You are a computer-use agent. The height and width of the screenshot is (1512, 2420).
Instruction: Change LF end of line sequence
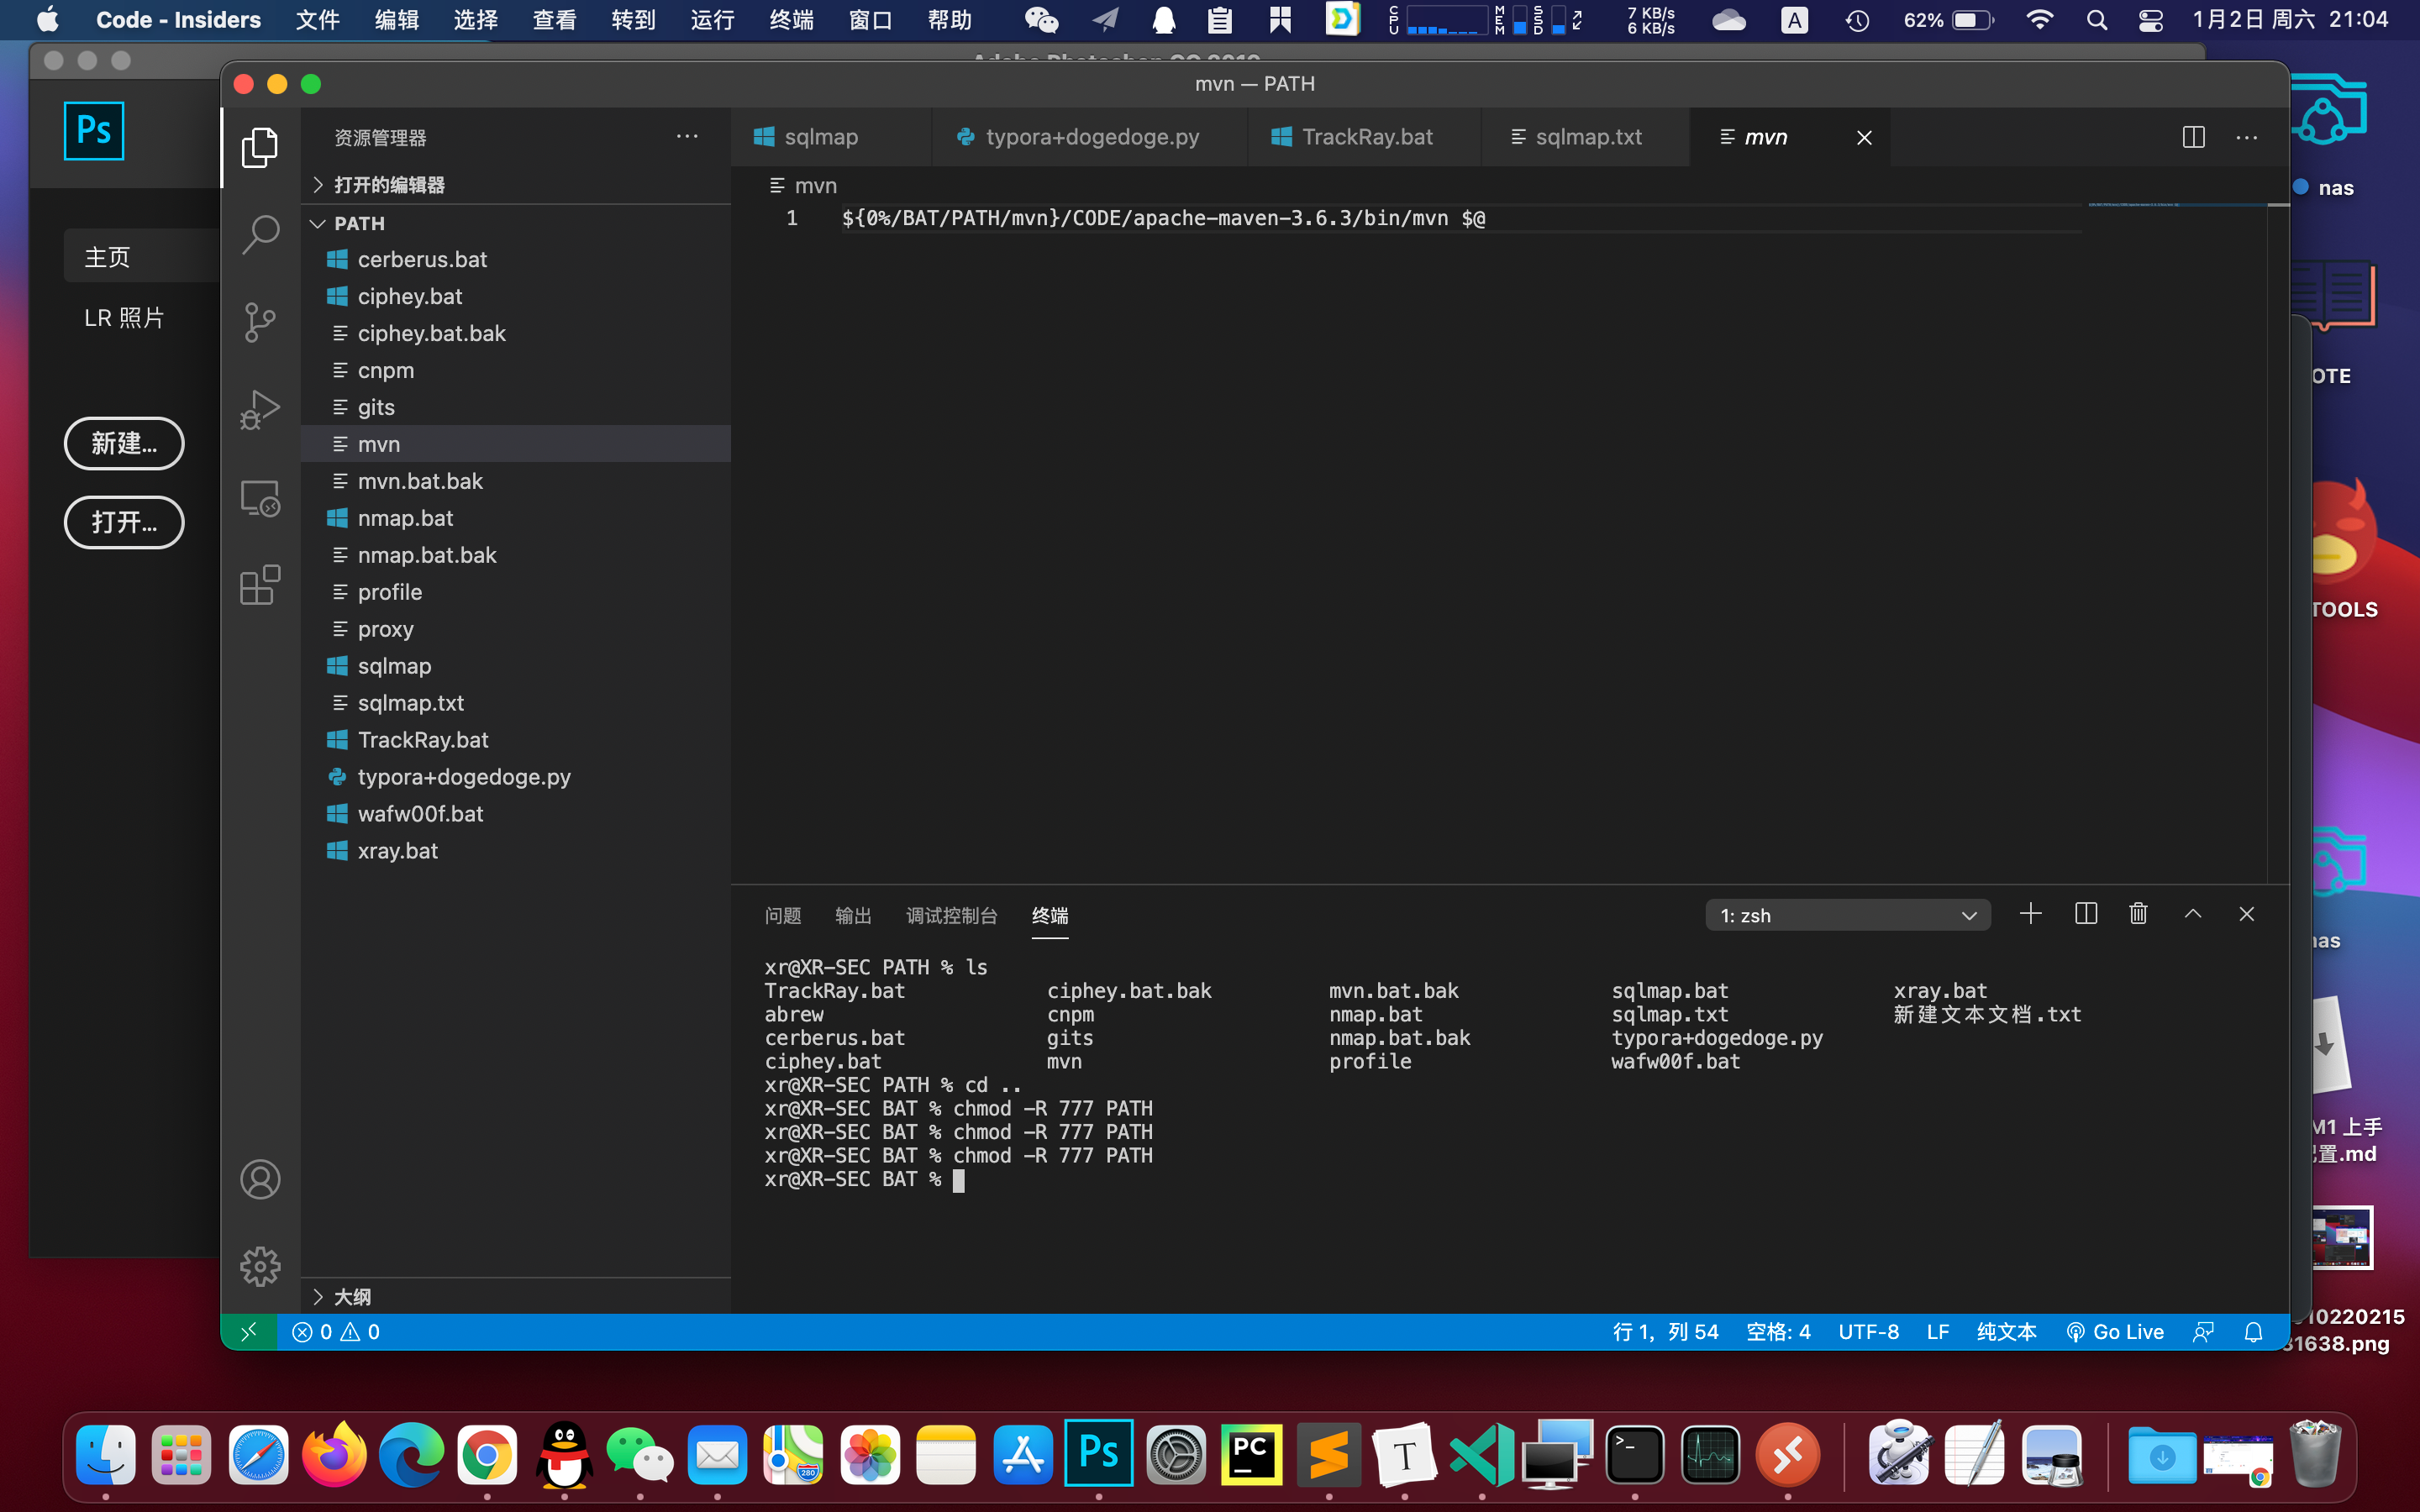click(1937, 1332)
